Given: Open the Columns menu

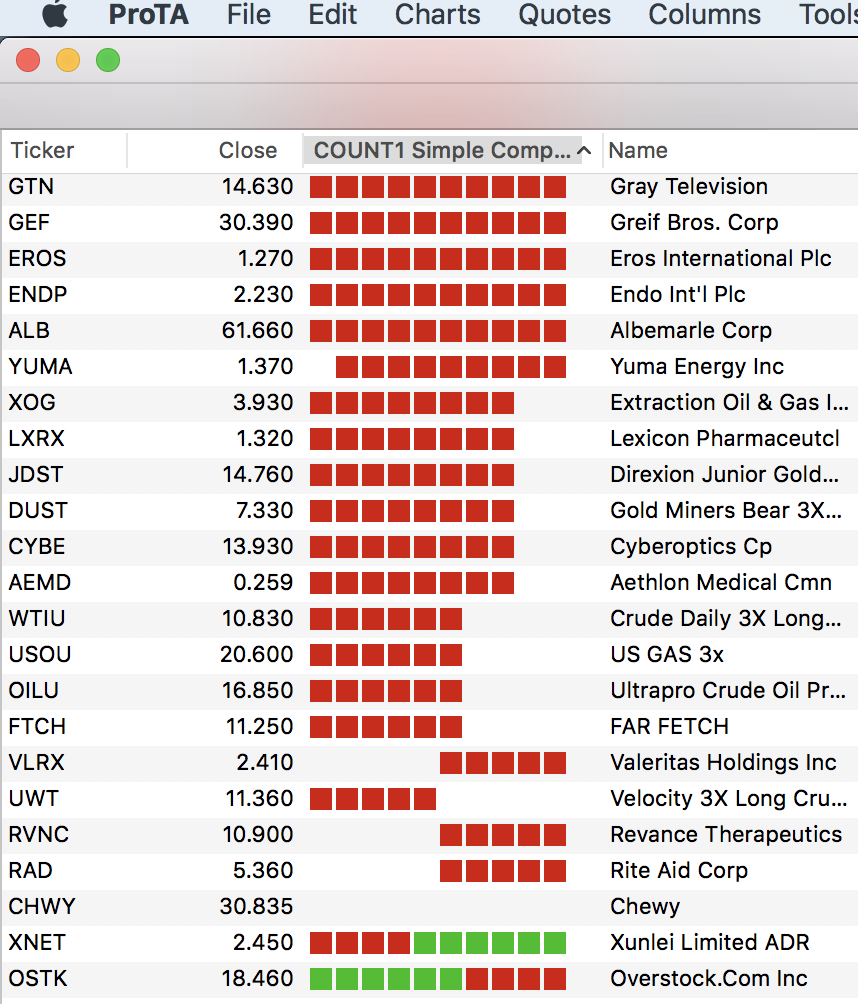Looking at the screenshot, I should click(x=704, y=14).
